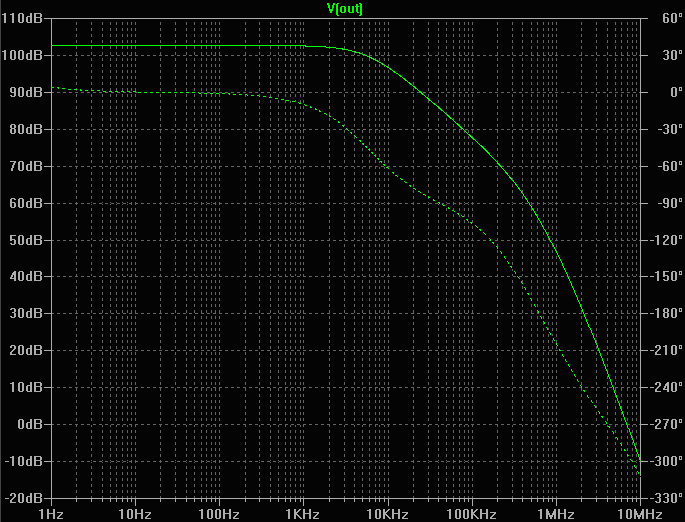Screen dimensions: 685x522
Task: Click the 10KHz frequency axis label
Action: [x=387, y=514]
